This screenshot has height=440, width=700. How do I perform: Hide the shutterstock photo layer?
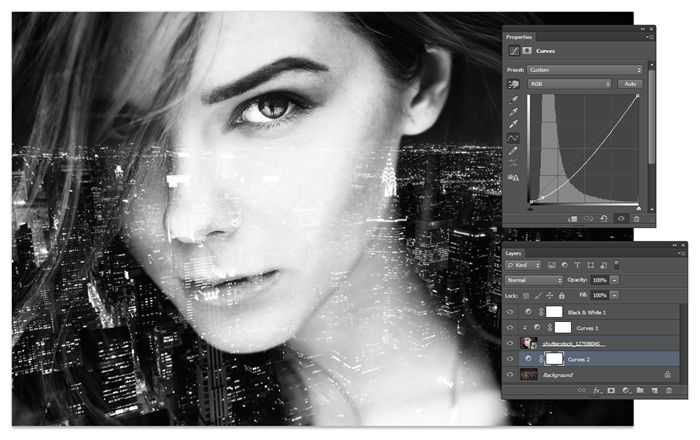point(510,343)
